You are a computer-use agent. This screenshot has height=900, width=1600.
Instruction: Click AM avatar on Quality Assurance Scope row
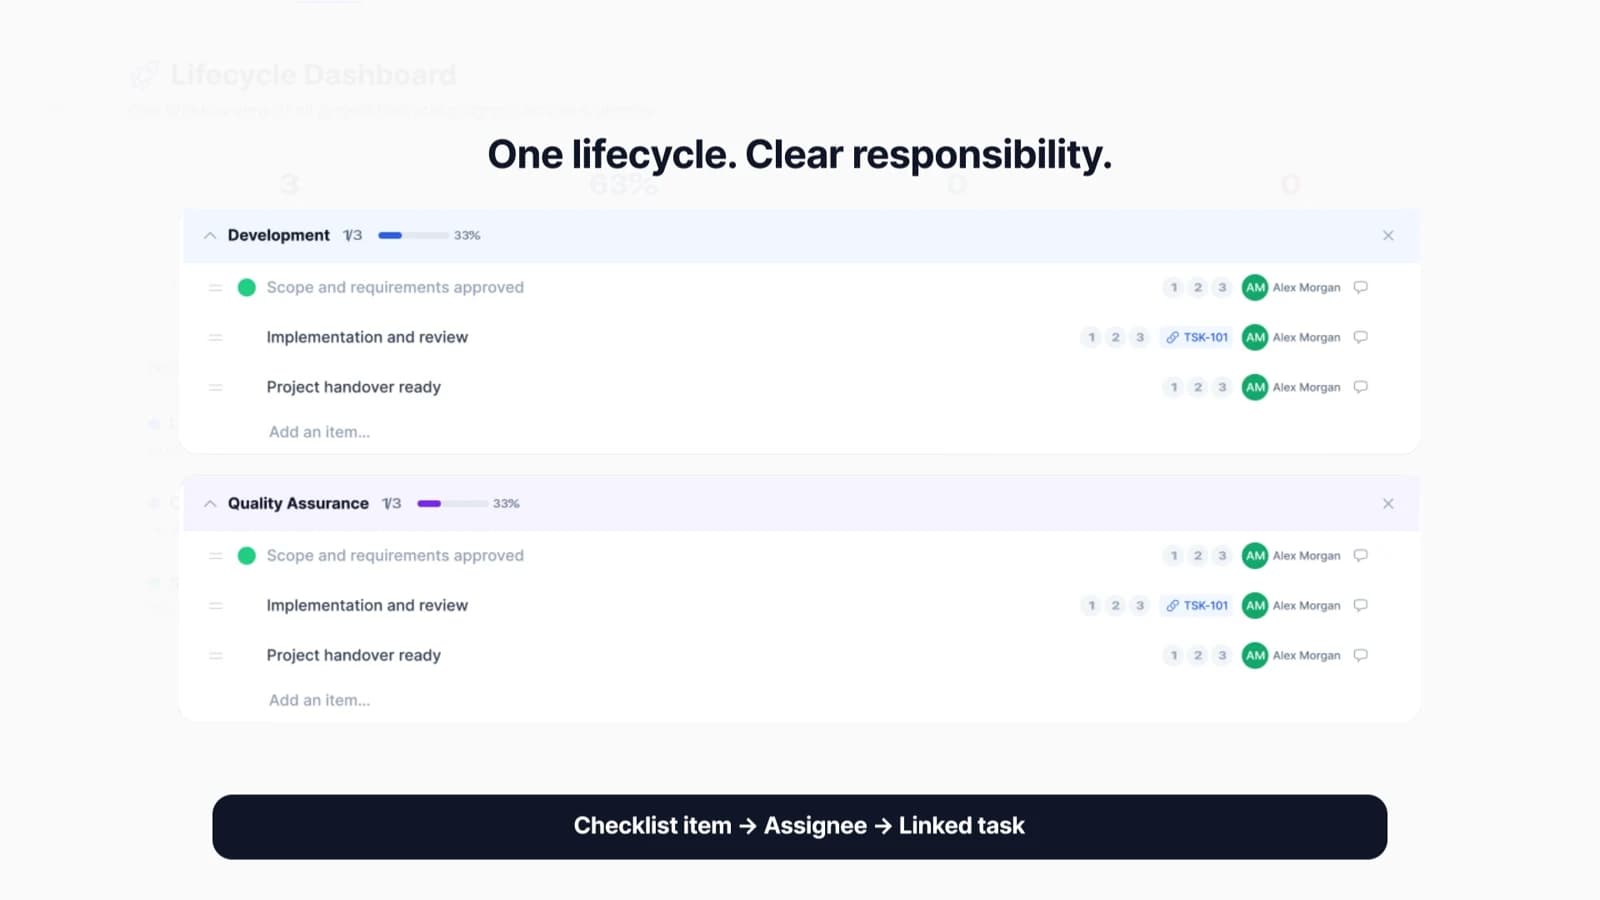[x=1255, y=556]
